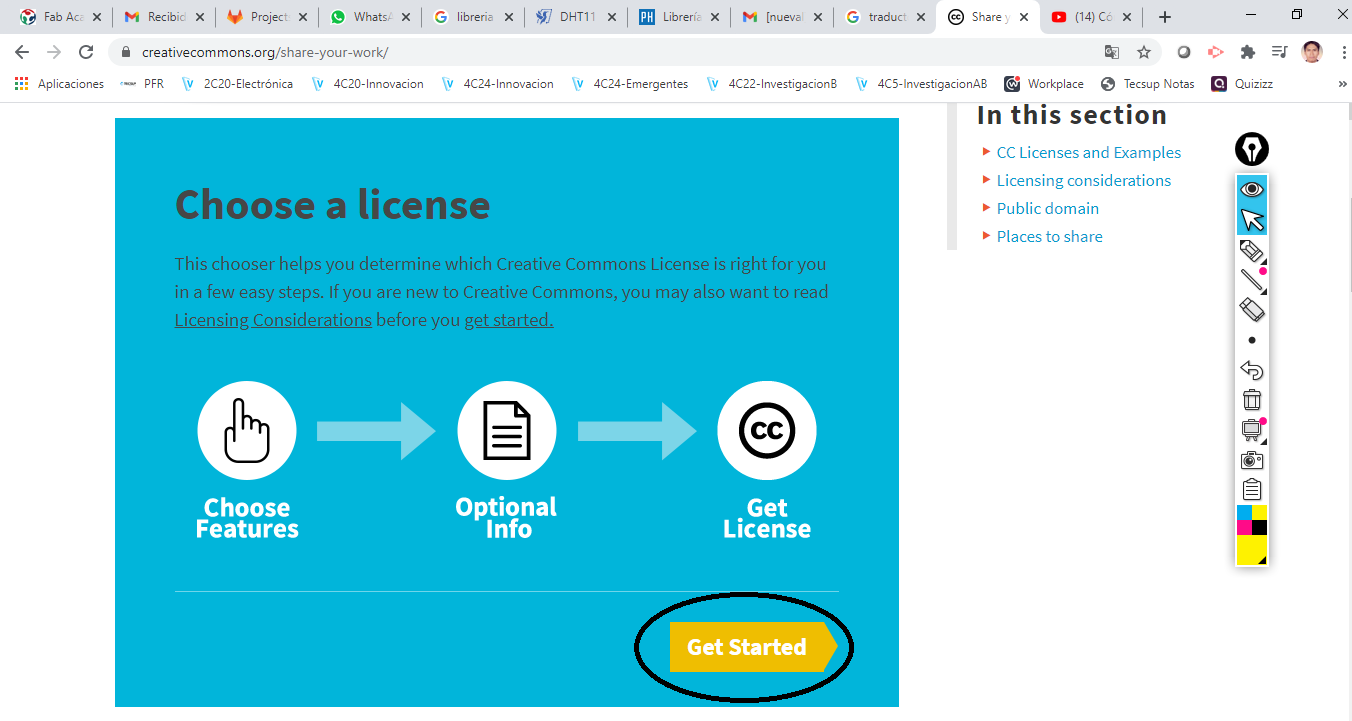Switch to the YouTube (14) tab
Image resolution: width=1352 pixels, height=721 pixels.
[x=1090, y=17]
